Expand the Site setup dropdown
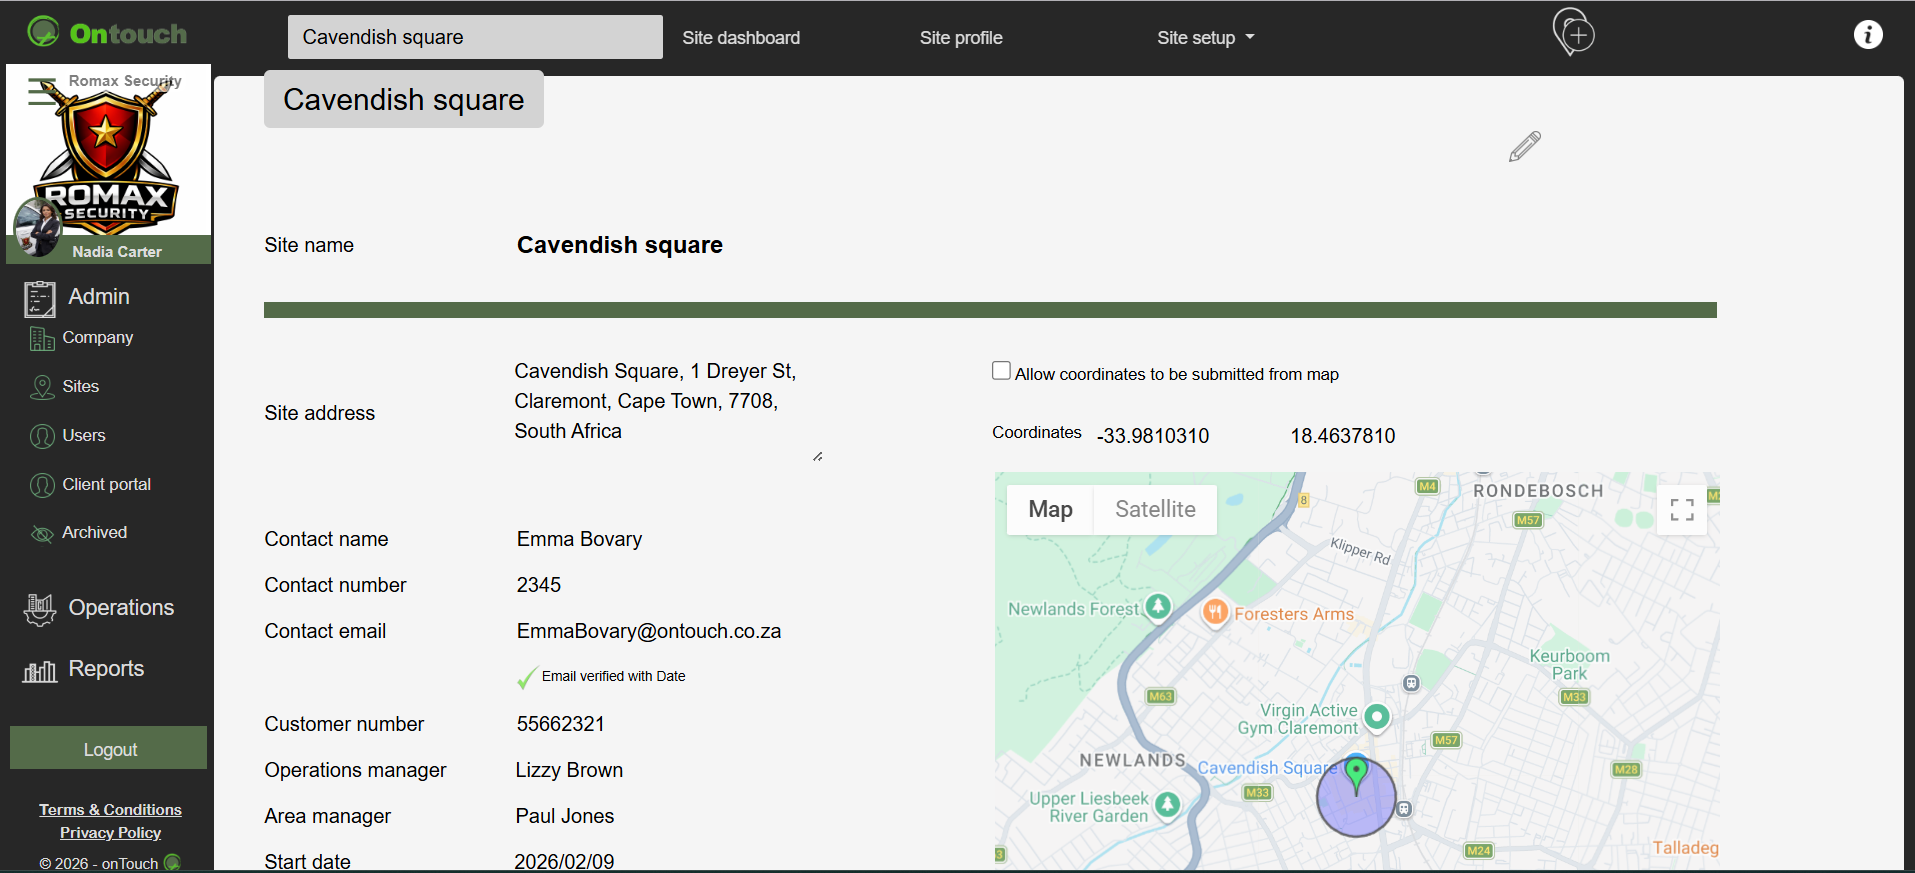Image resolution: width=1915 pixels, height=873 pixels. click(x=1204, y=38)
